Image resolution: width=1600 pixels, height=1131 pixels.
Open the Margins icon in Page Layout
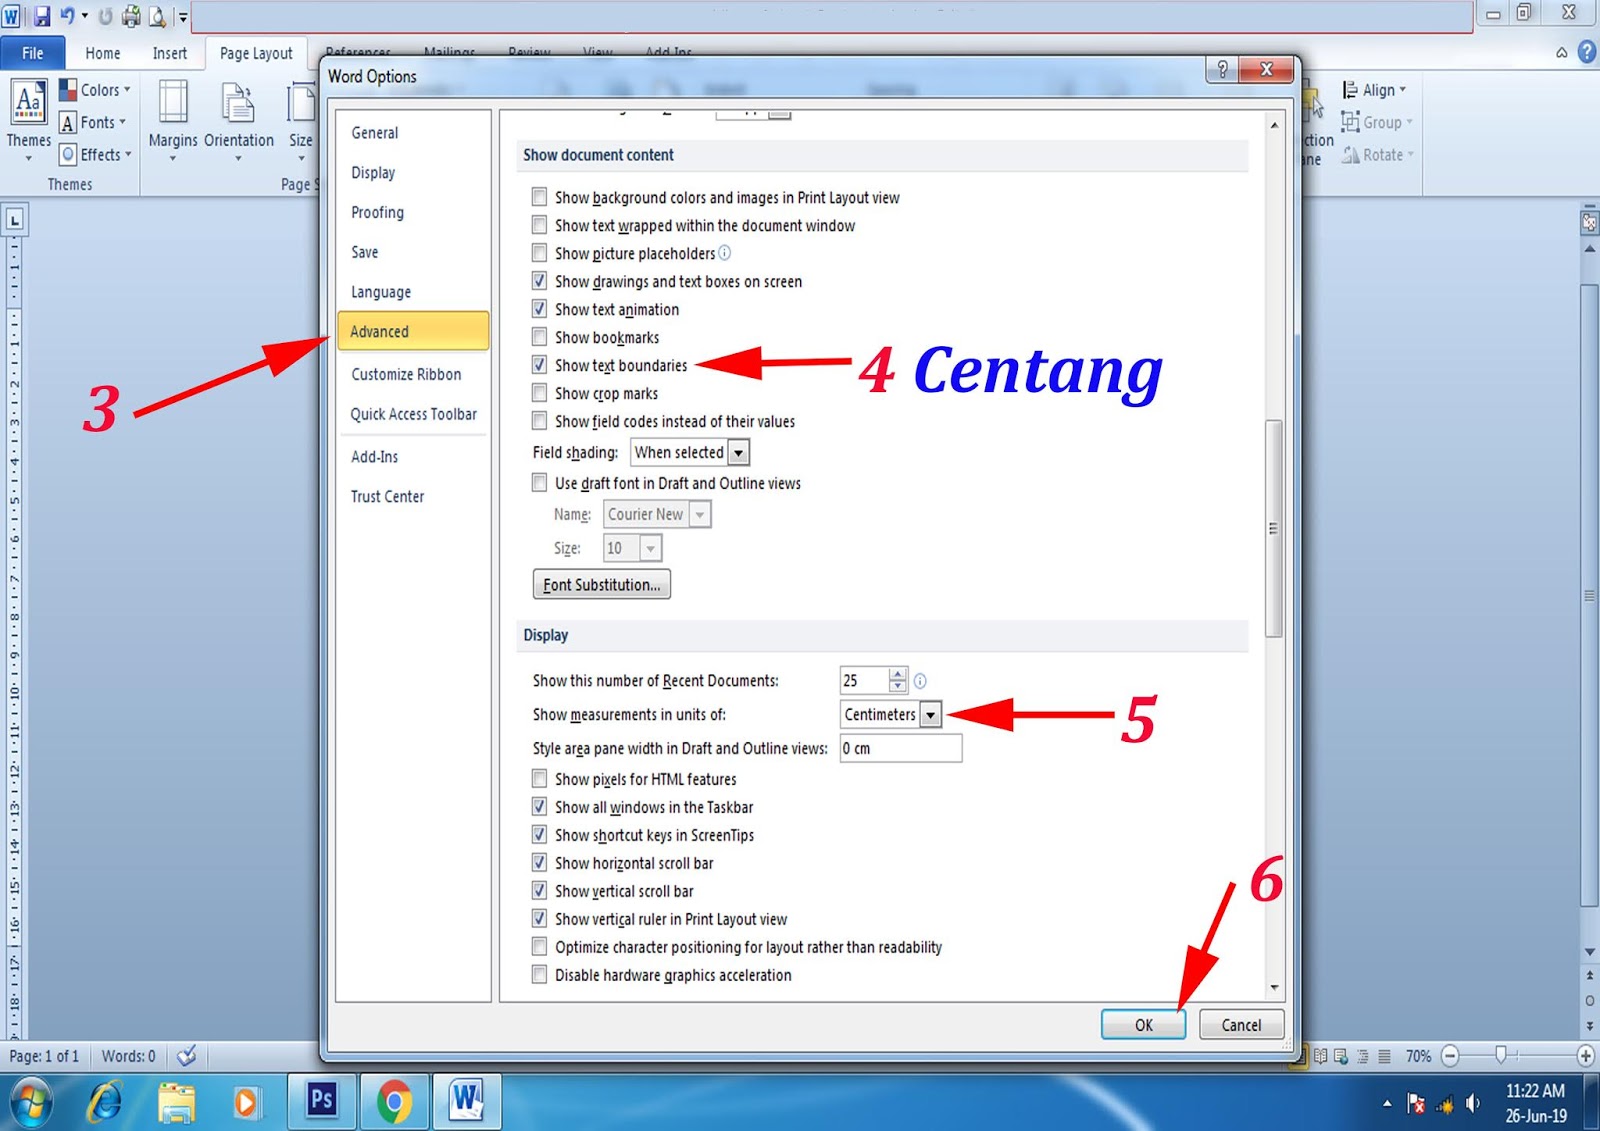pos(173,104)
